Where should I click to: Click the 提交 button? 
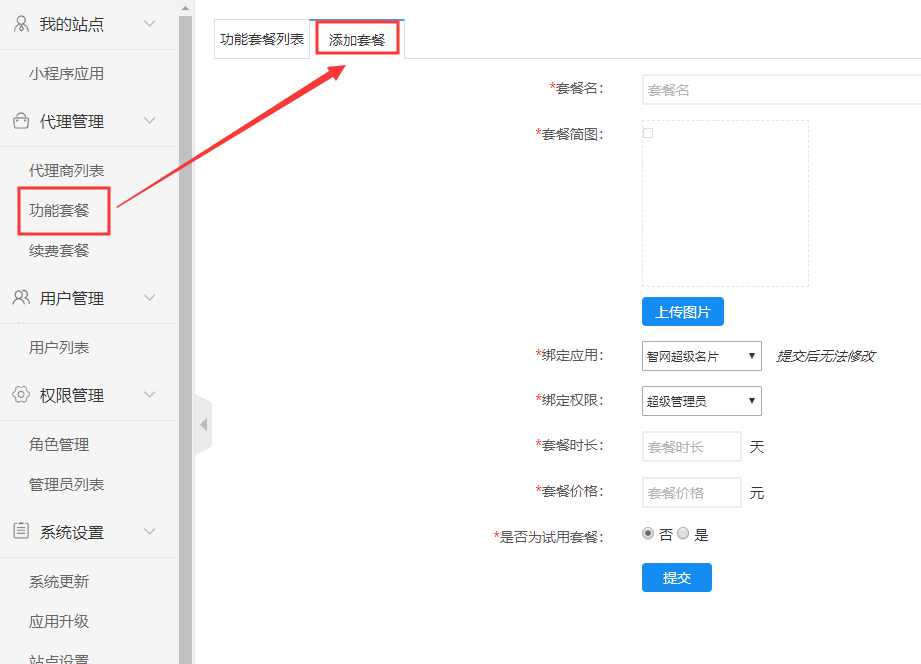click(x=677, y=578)
